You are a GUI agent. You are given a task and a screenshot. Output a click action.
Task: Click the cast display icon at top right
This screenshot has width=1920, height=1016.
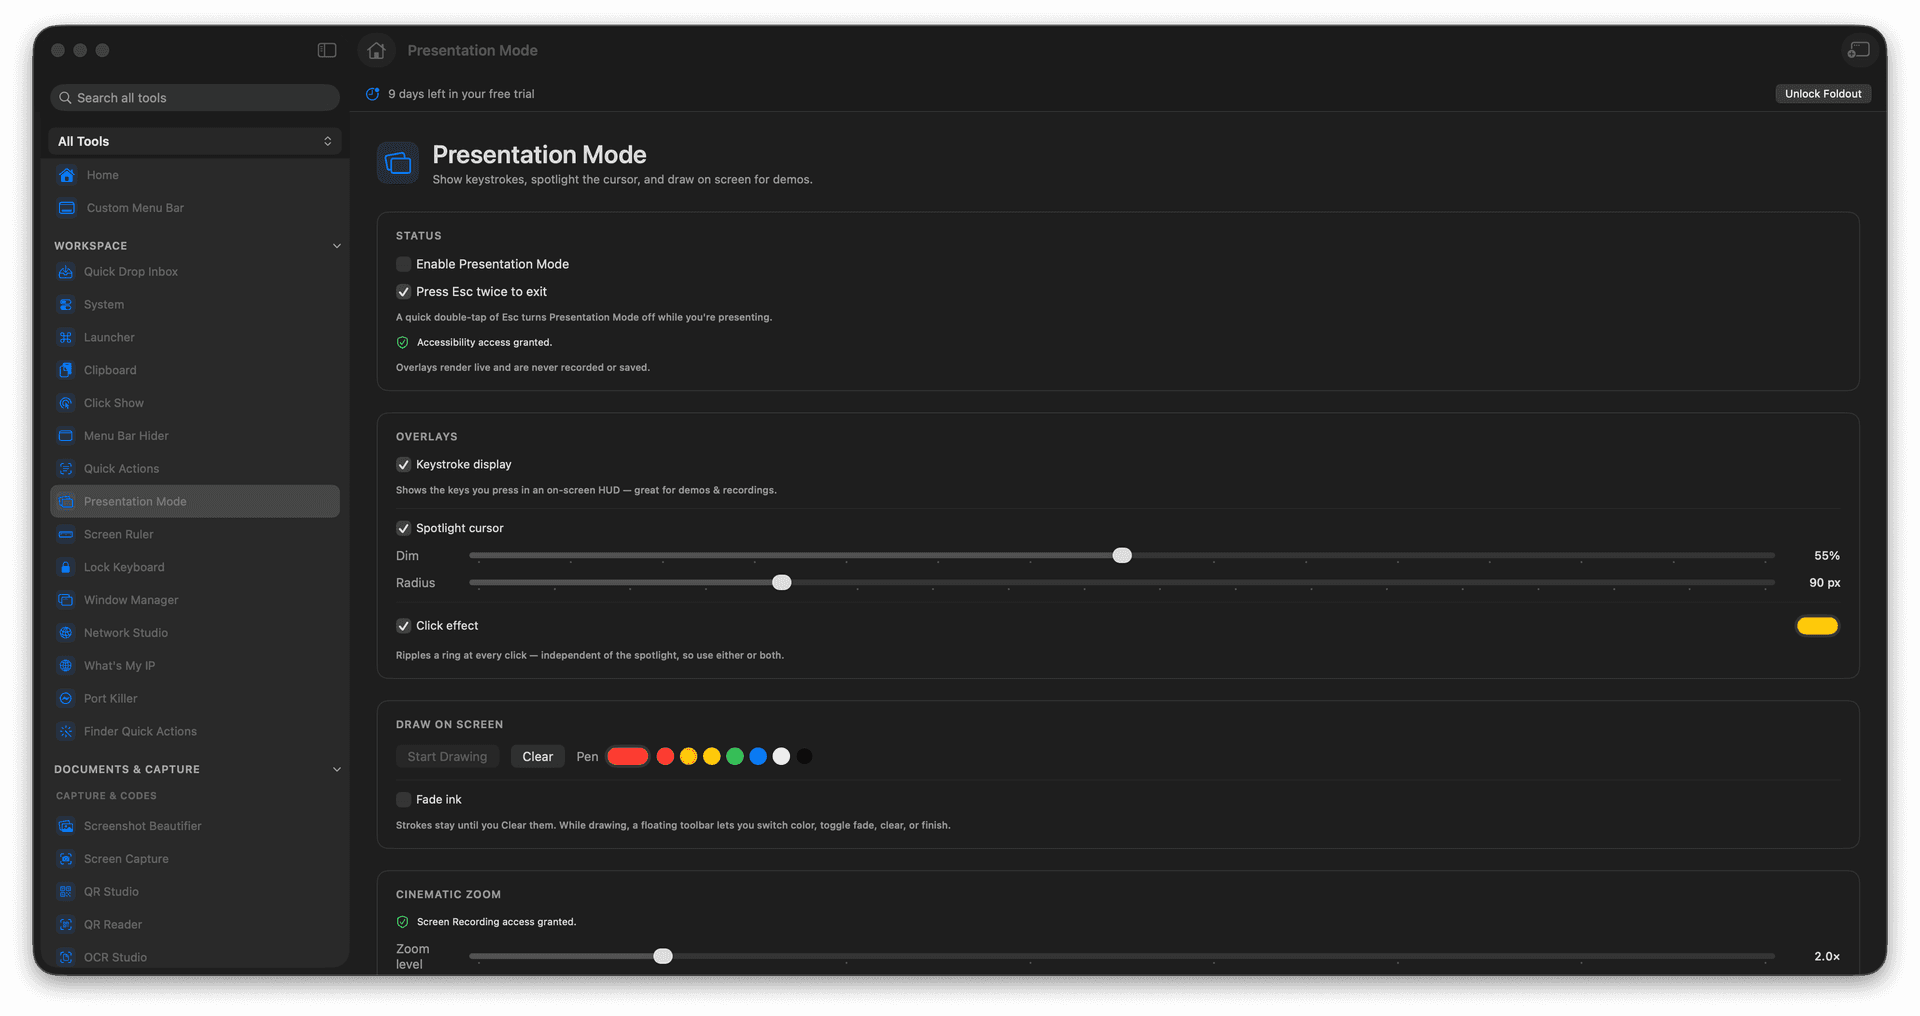tap(1859, 50)
